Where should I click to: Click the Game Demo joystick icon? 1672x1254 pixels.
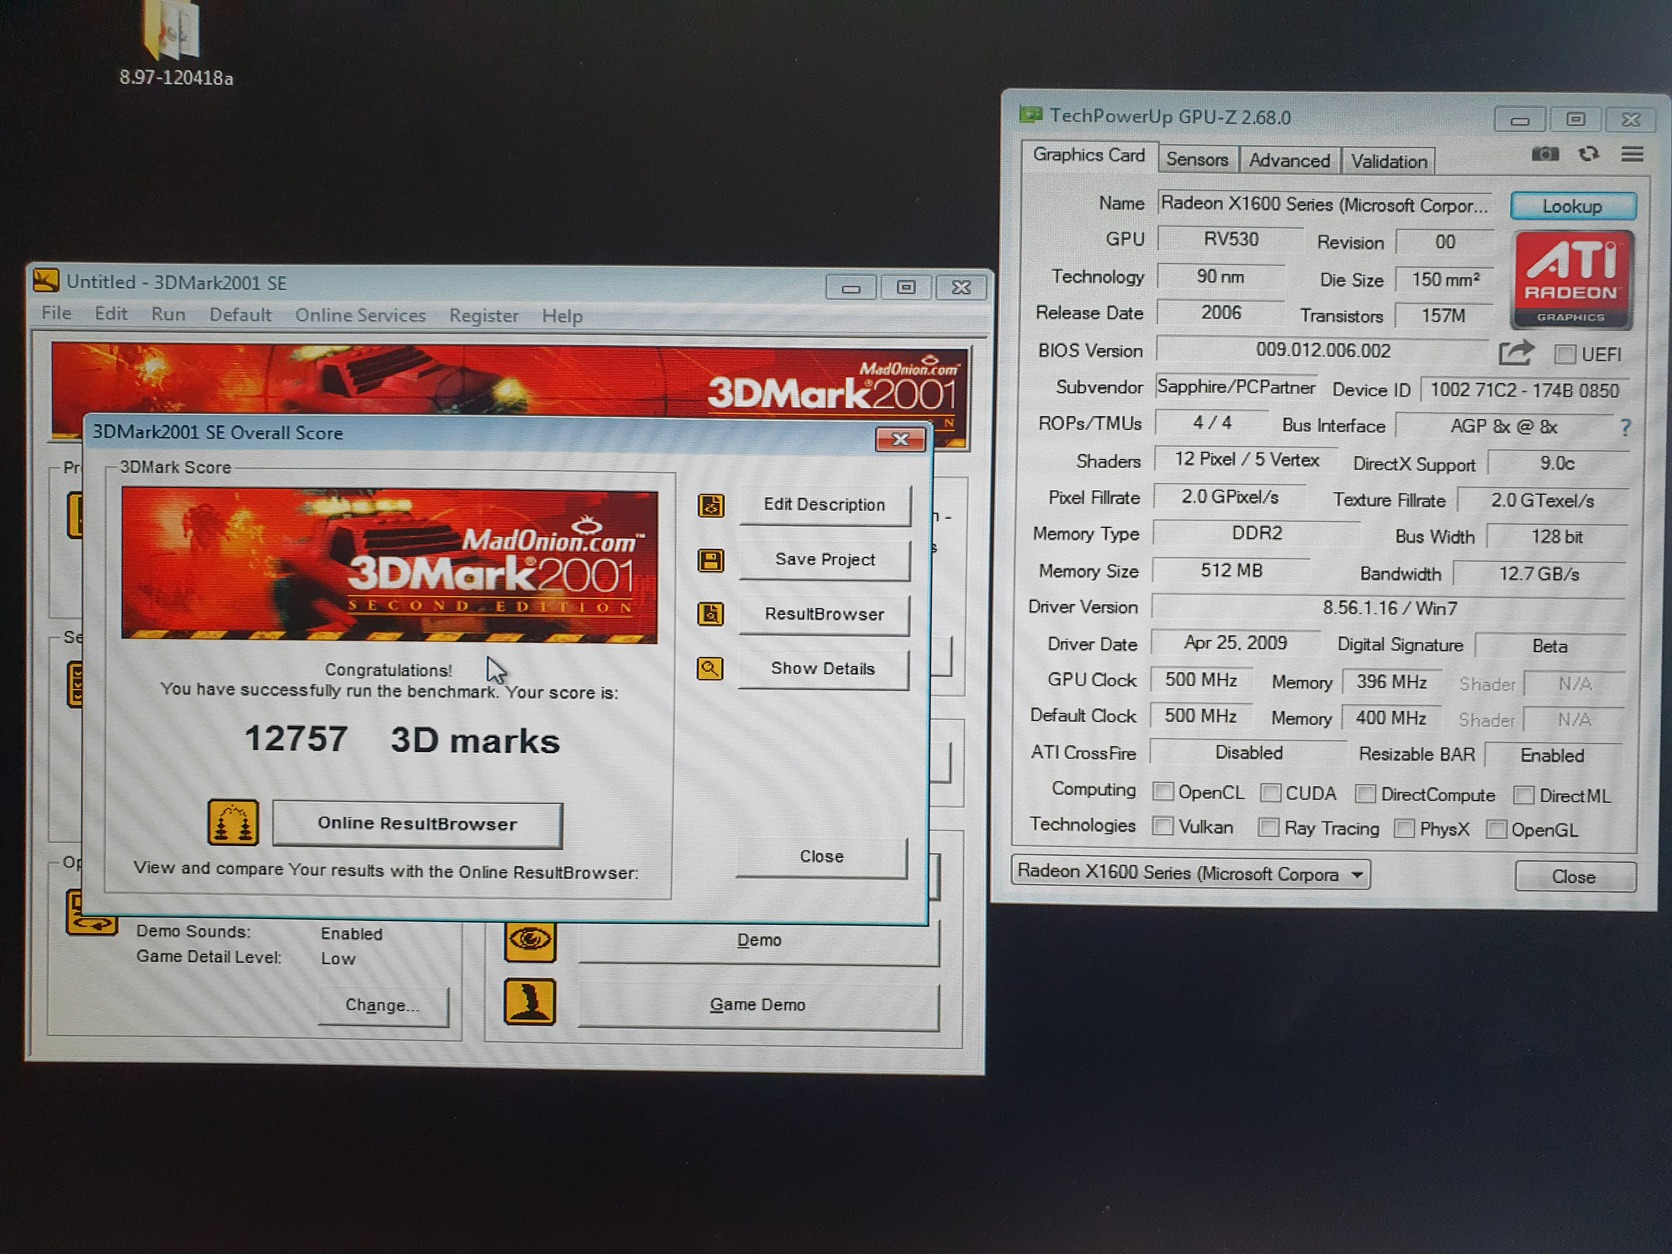530,1002
